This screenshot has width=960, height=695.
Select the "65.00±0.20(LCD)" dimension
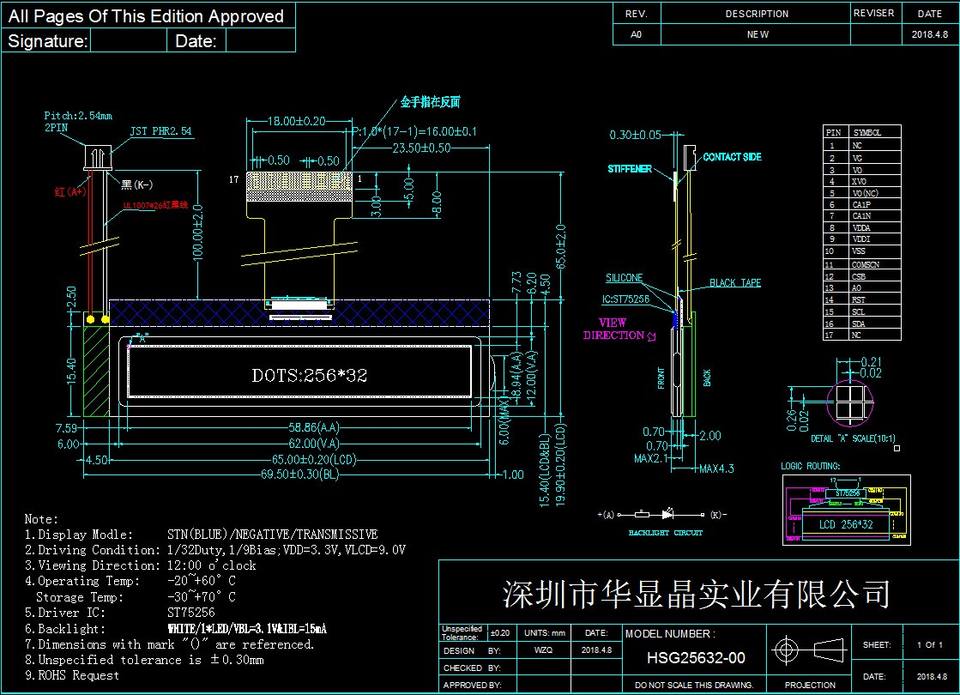314,459
